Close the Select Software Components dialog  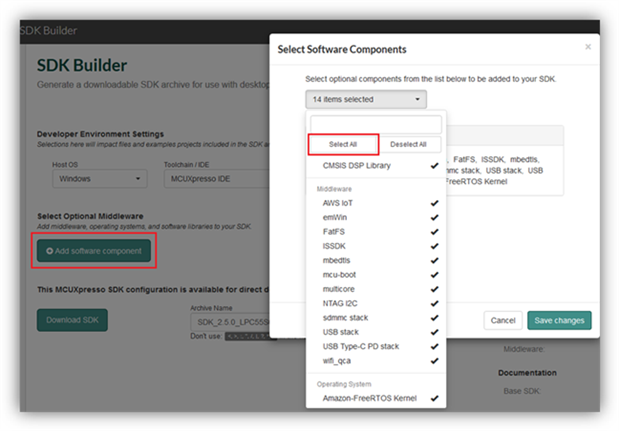[x=588, y=47]
